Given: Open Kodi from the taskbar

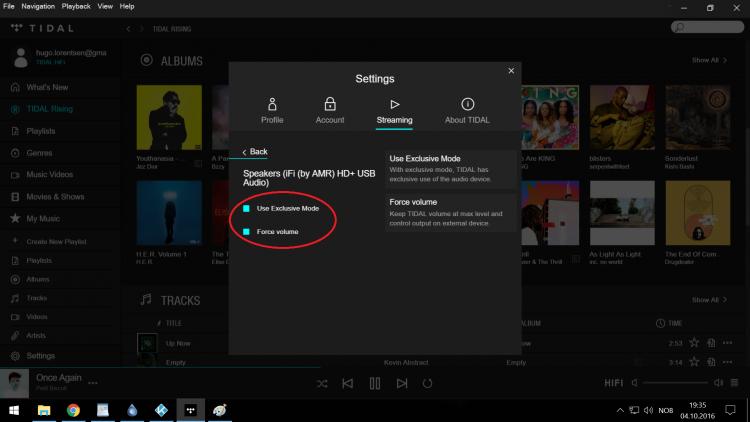Looking at the screenshot, I should click(161, 411).
